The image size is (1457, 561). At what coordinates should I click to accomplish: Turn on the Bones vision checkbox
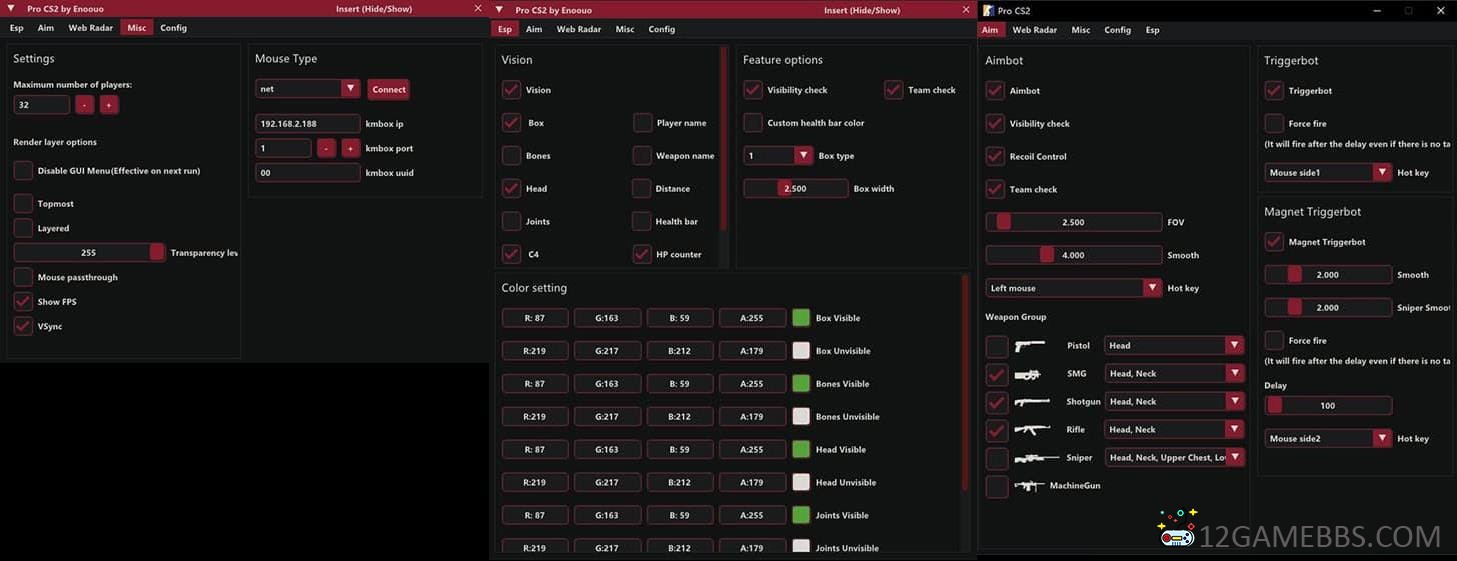tap(511, 156)
